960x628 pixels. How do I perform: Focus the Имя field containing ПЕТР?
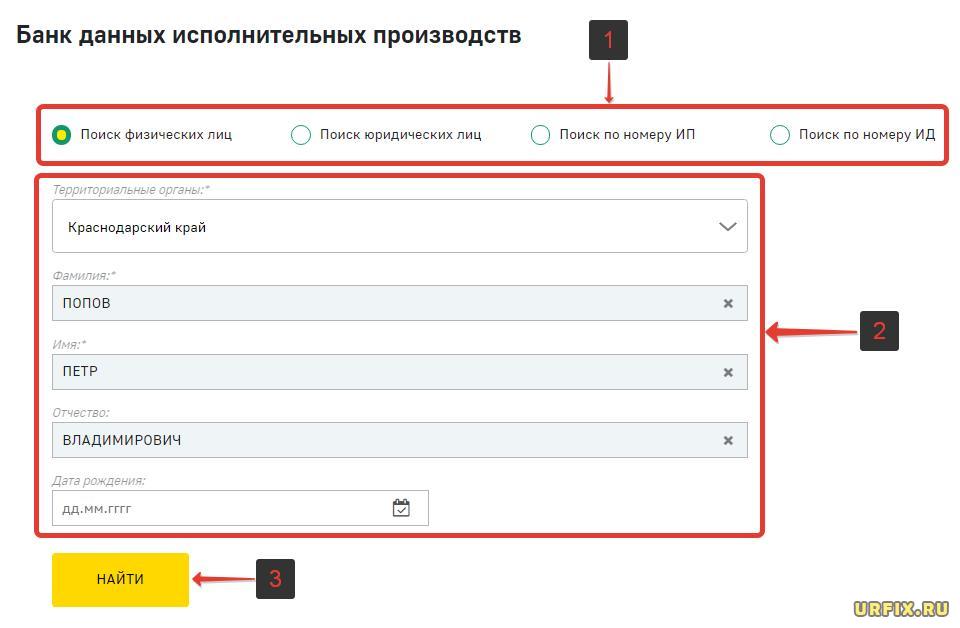click(380, 372)
